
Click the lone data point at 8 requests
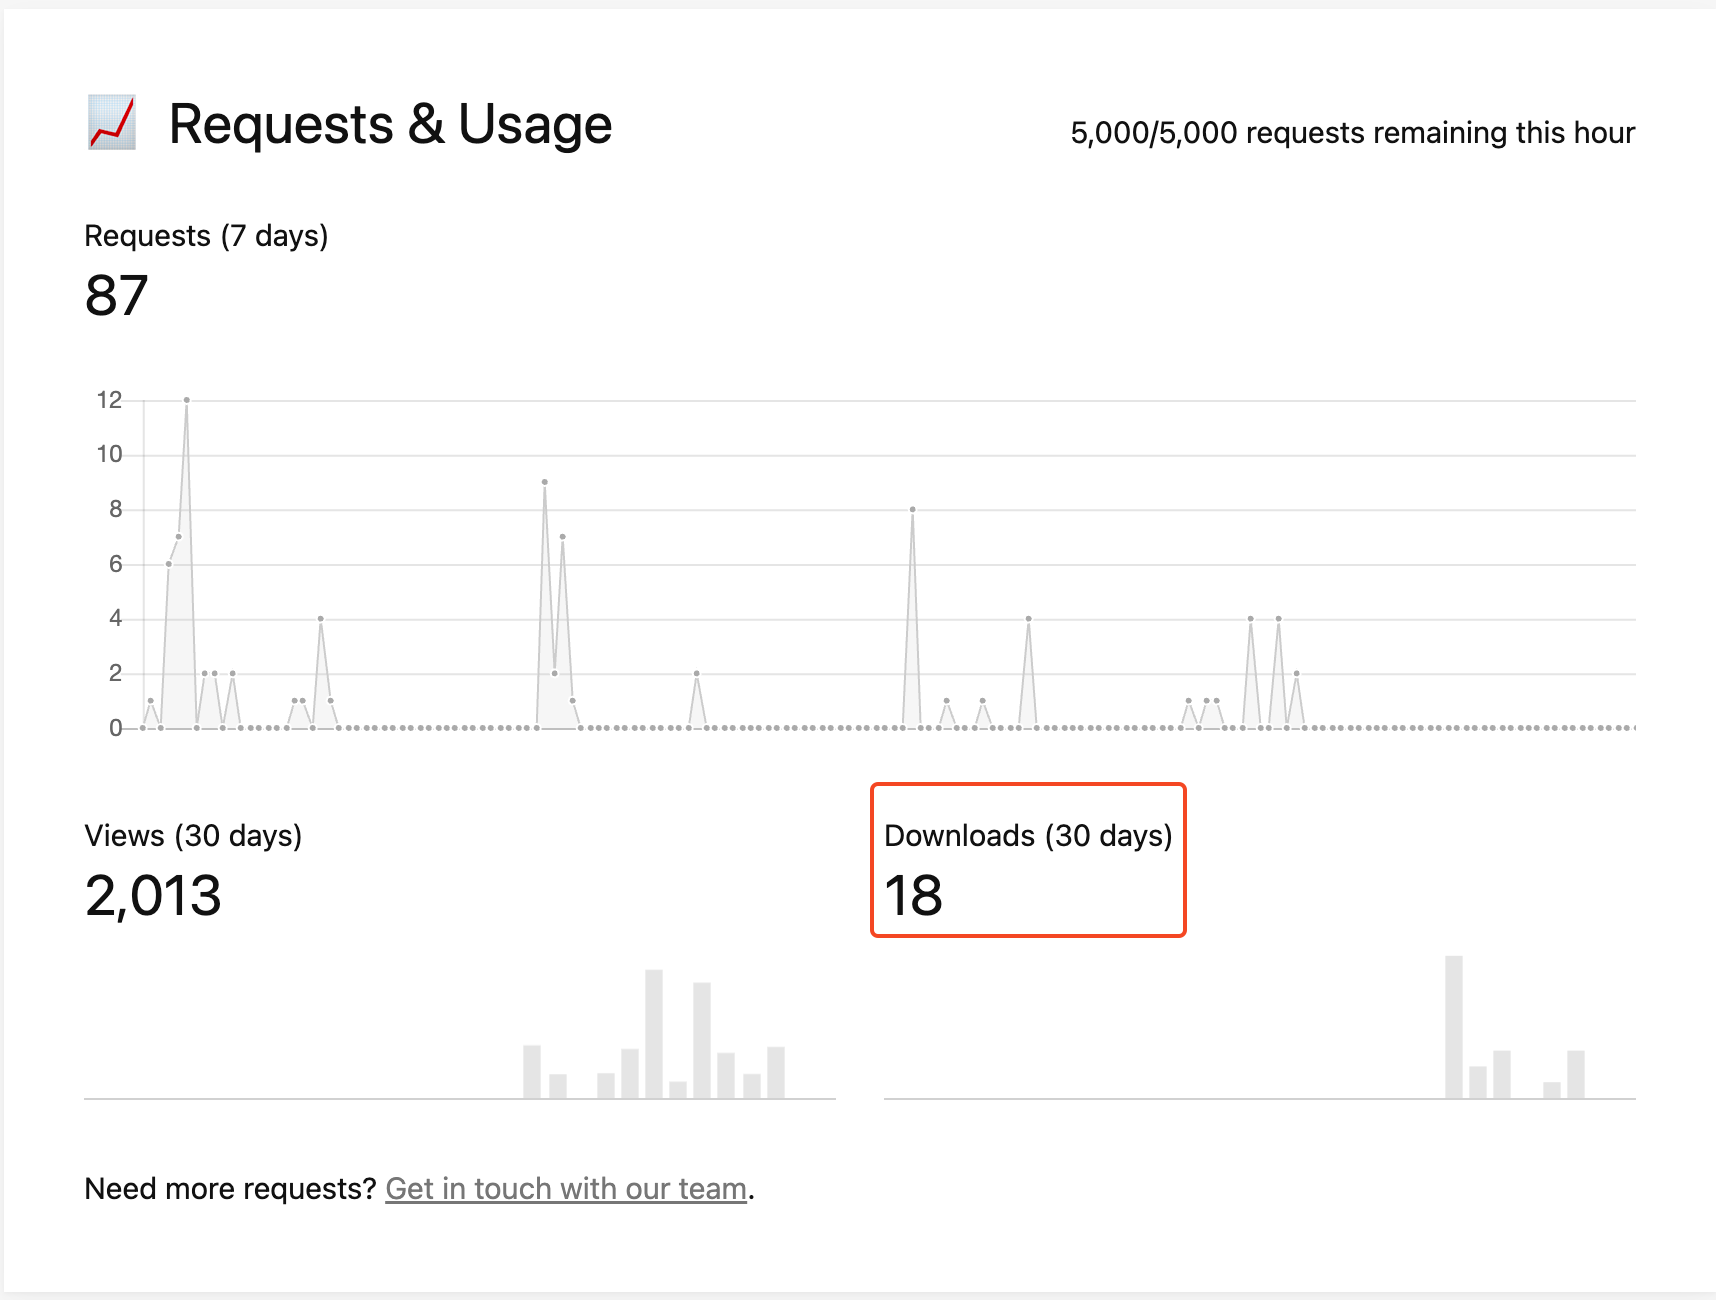tap(913, 510)
